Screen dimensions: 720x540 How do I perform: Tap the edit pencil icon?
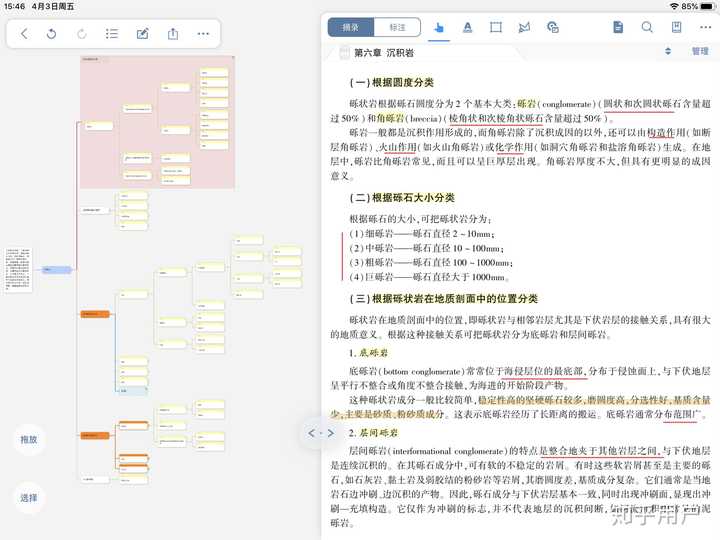click(142, 34)
